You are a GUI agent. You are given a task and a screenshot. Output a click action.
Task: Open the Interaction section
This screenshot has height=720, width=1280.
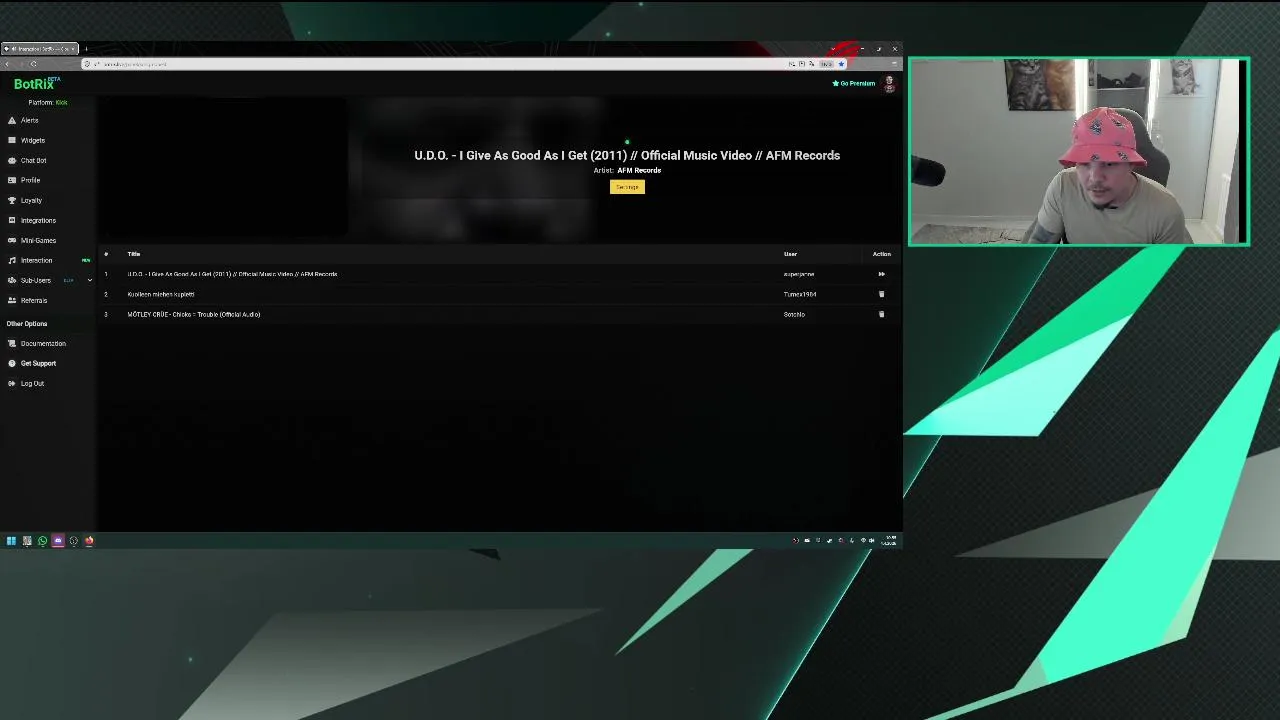[x=36, y=260]
